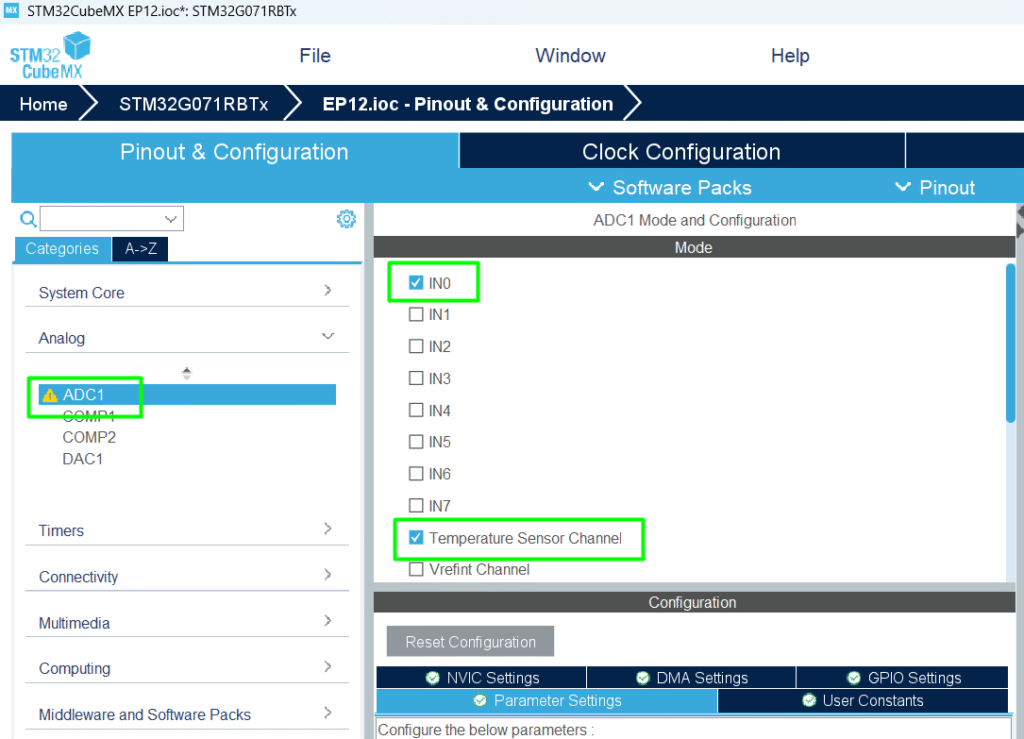
Task: Disable the Temperature Sensor Channel checkbox
Action: pos(416,538)
